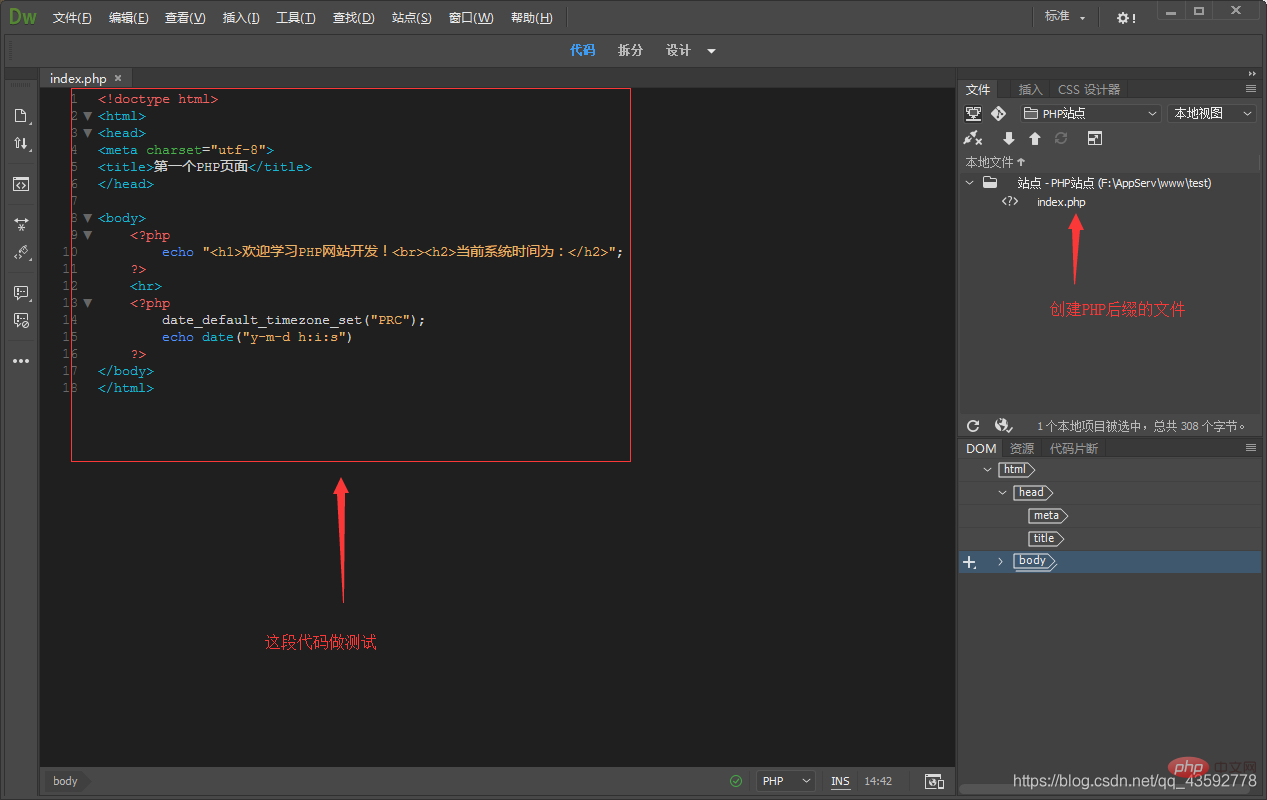Click the FTP server view icon in Files panel
Viewport: 1267px width, 800px height.
(972, 114)
